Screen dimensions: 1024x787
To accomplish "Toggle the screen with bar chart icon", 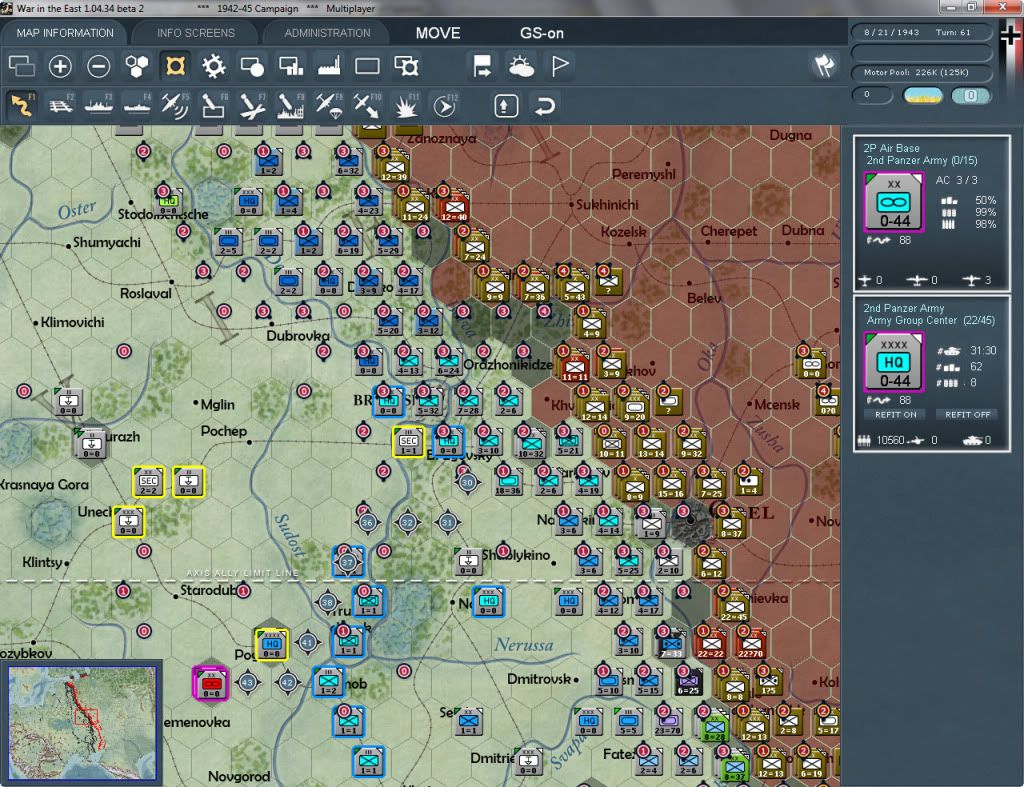I will (291, 66).
